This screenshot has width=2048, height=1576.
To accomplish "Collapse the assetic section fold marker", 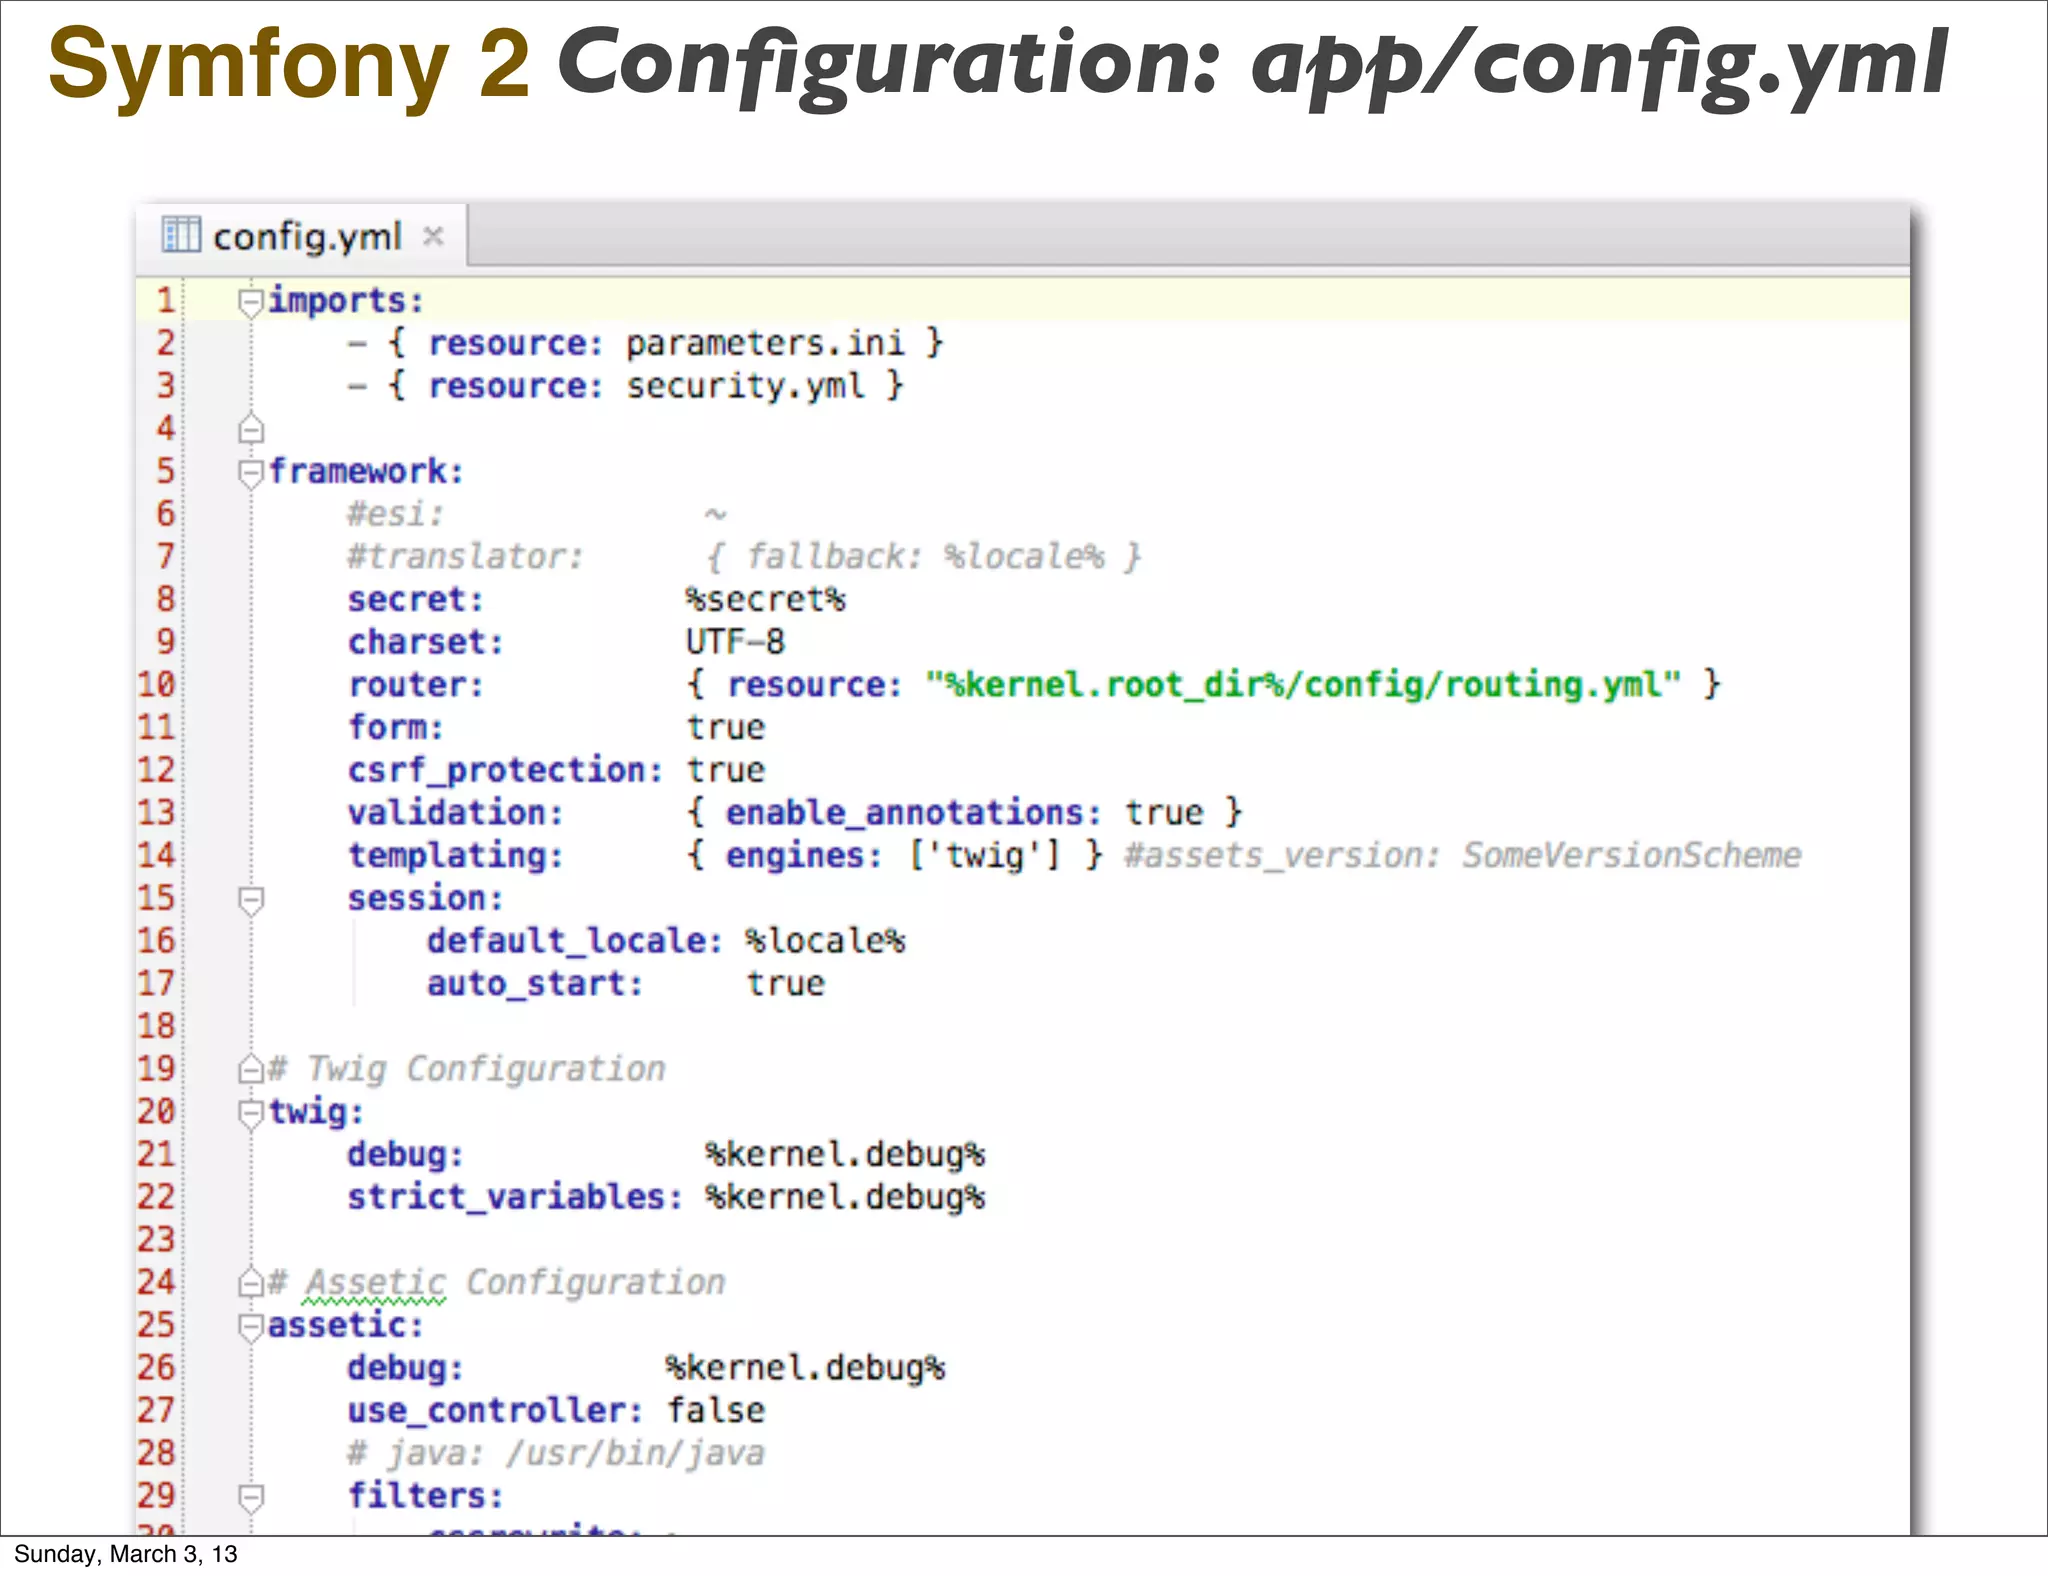I will [250, 1326].
